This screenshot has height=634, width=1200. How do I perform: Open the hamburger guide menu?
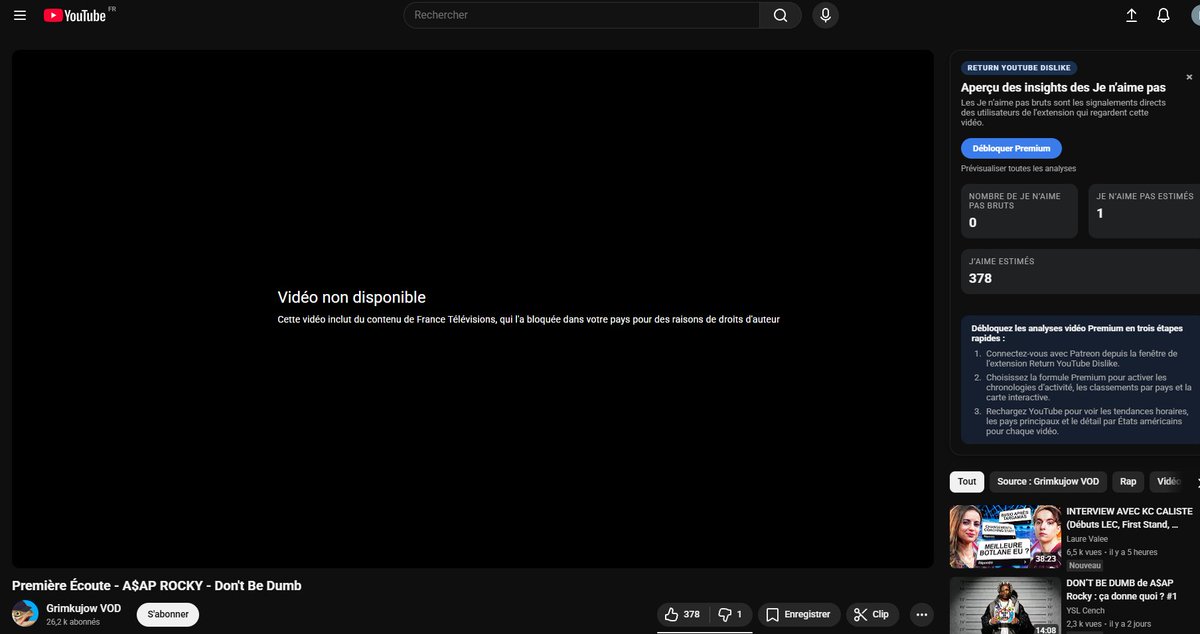tap(20, 15)
